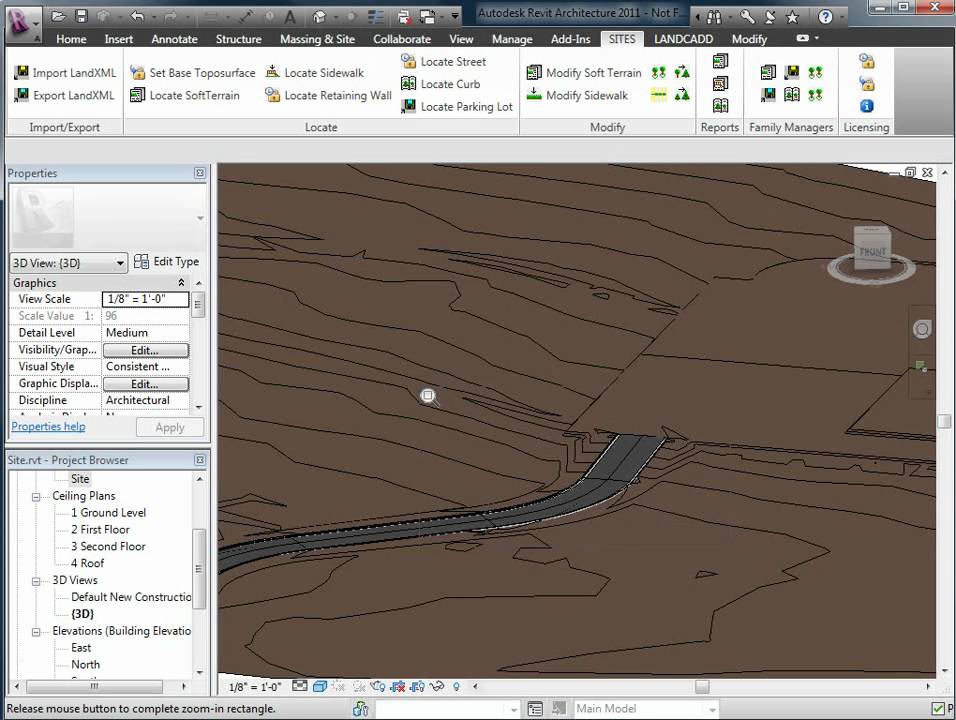Click the bottom book icon in Reports panel
The image size is (956, 720).
point(720,106)
